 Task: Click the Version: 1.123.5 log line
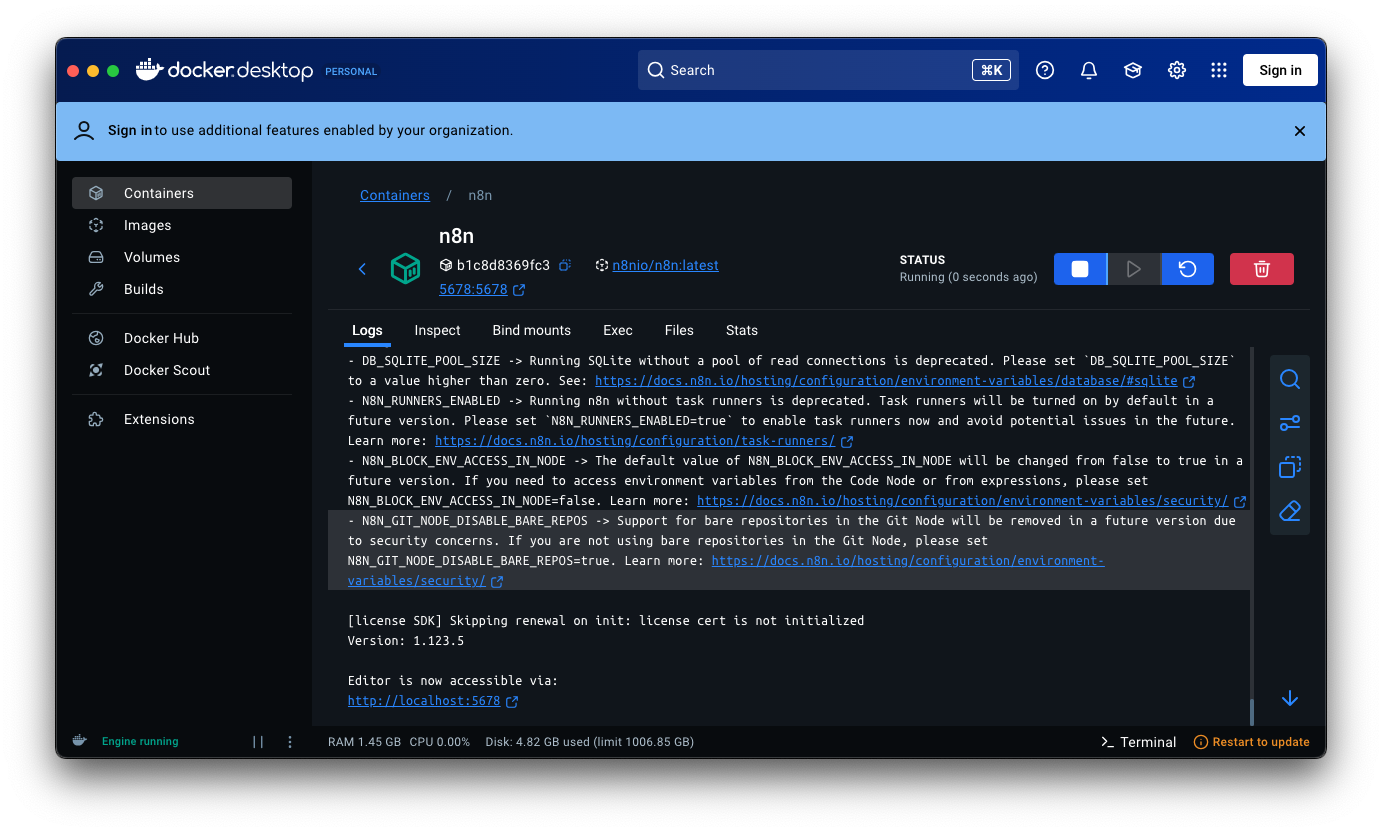406,641
